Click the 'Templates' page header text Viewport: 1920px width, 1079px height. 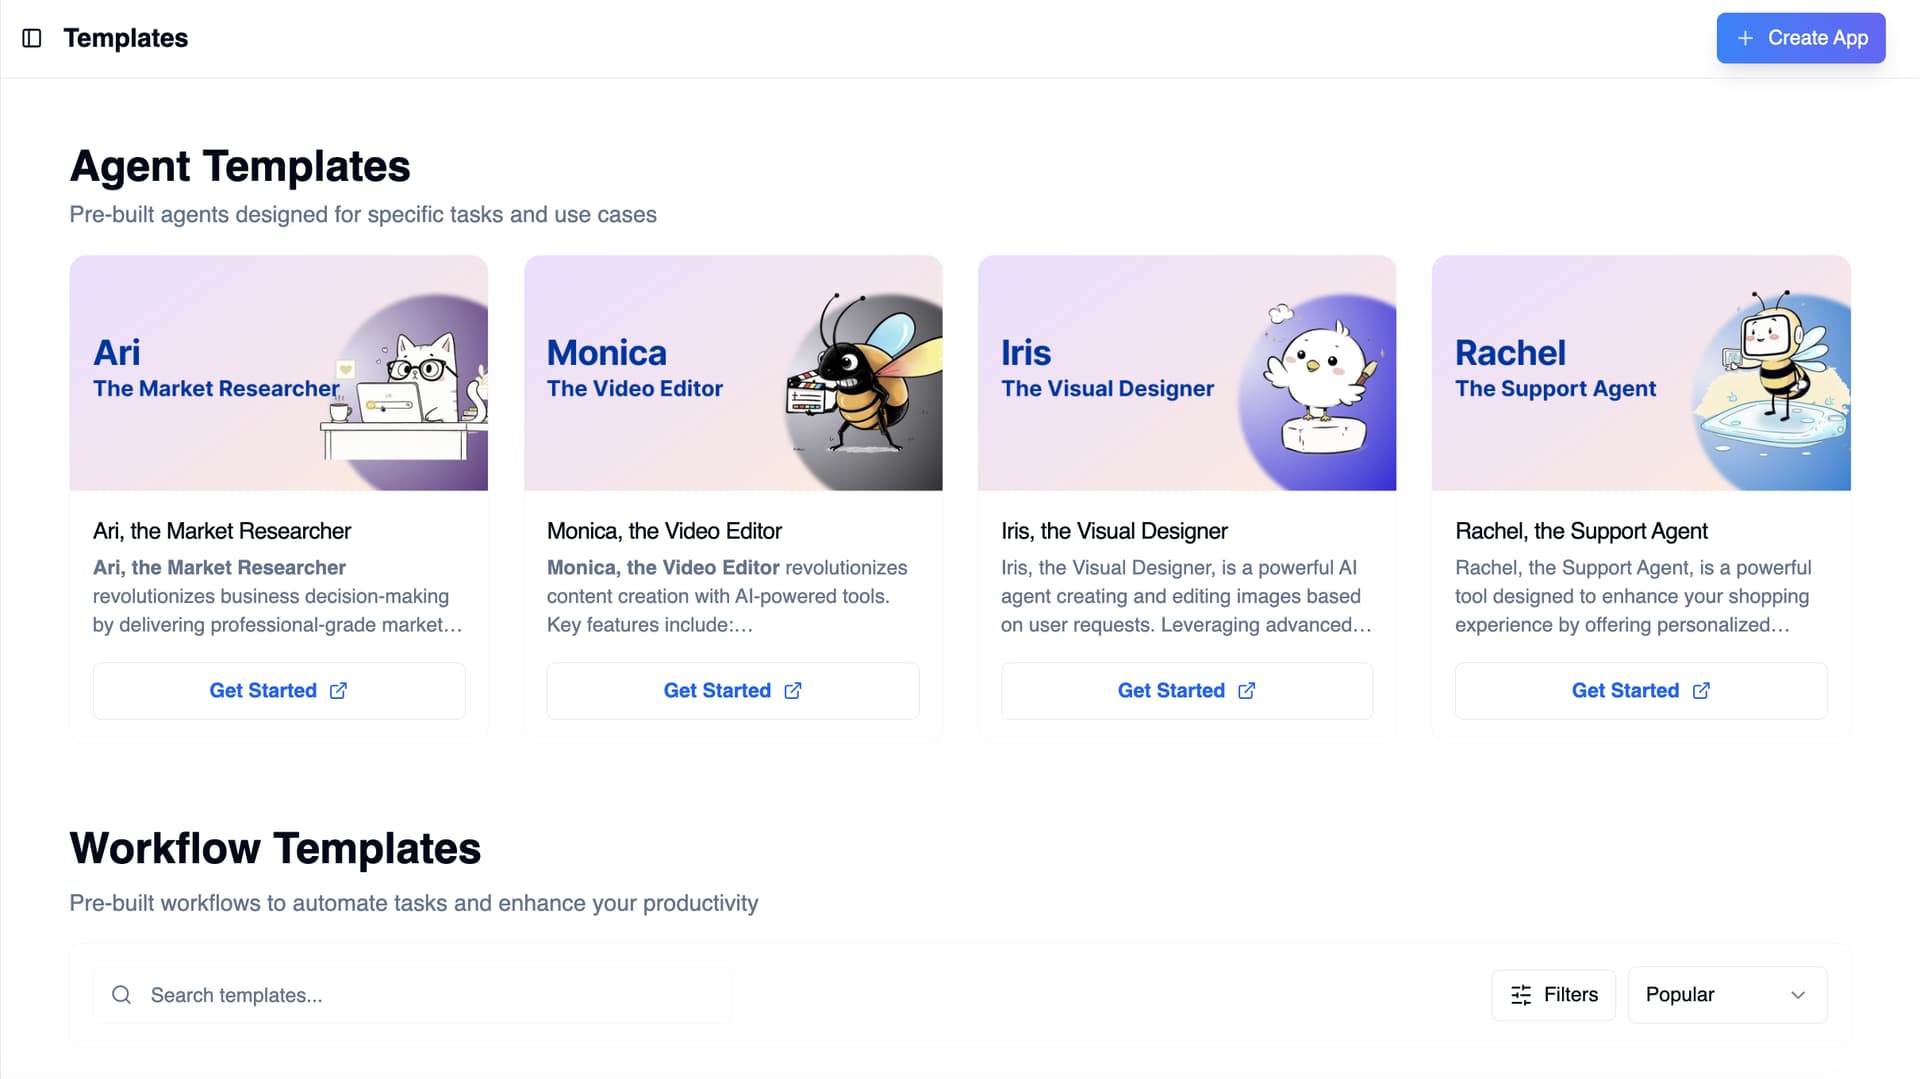(x=126, y=38)
